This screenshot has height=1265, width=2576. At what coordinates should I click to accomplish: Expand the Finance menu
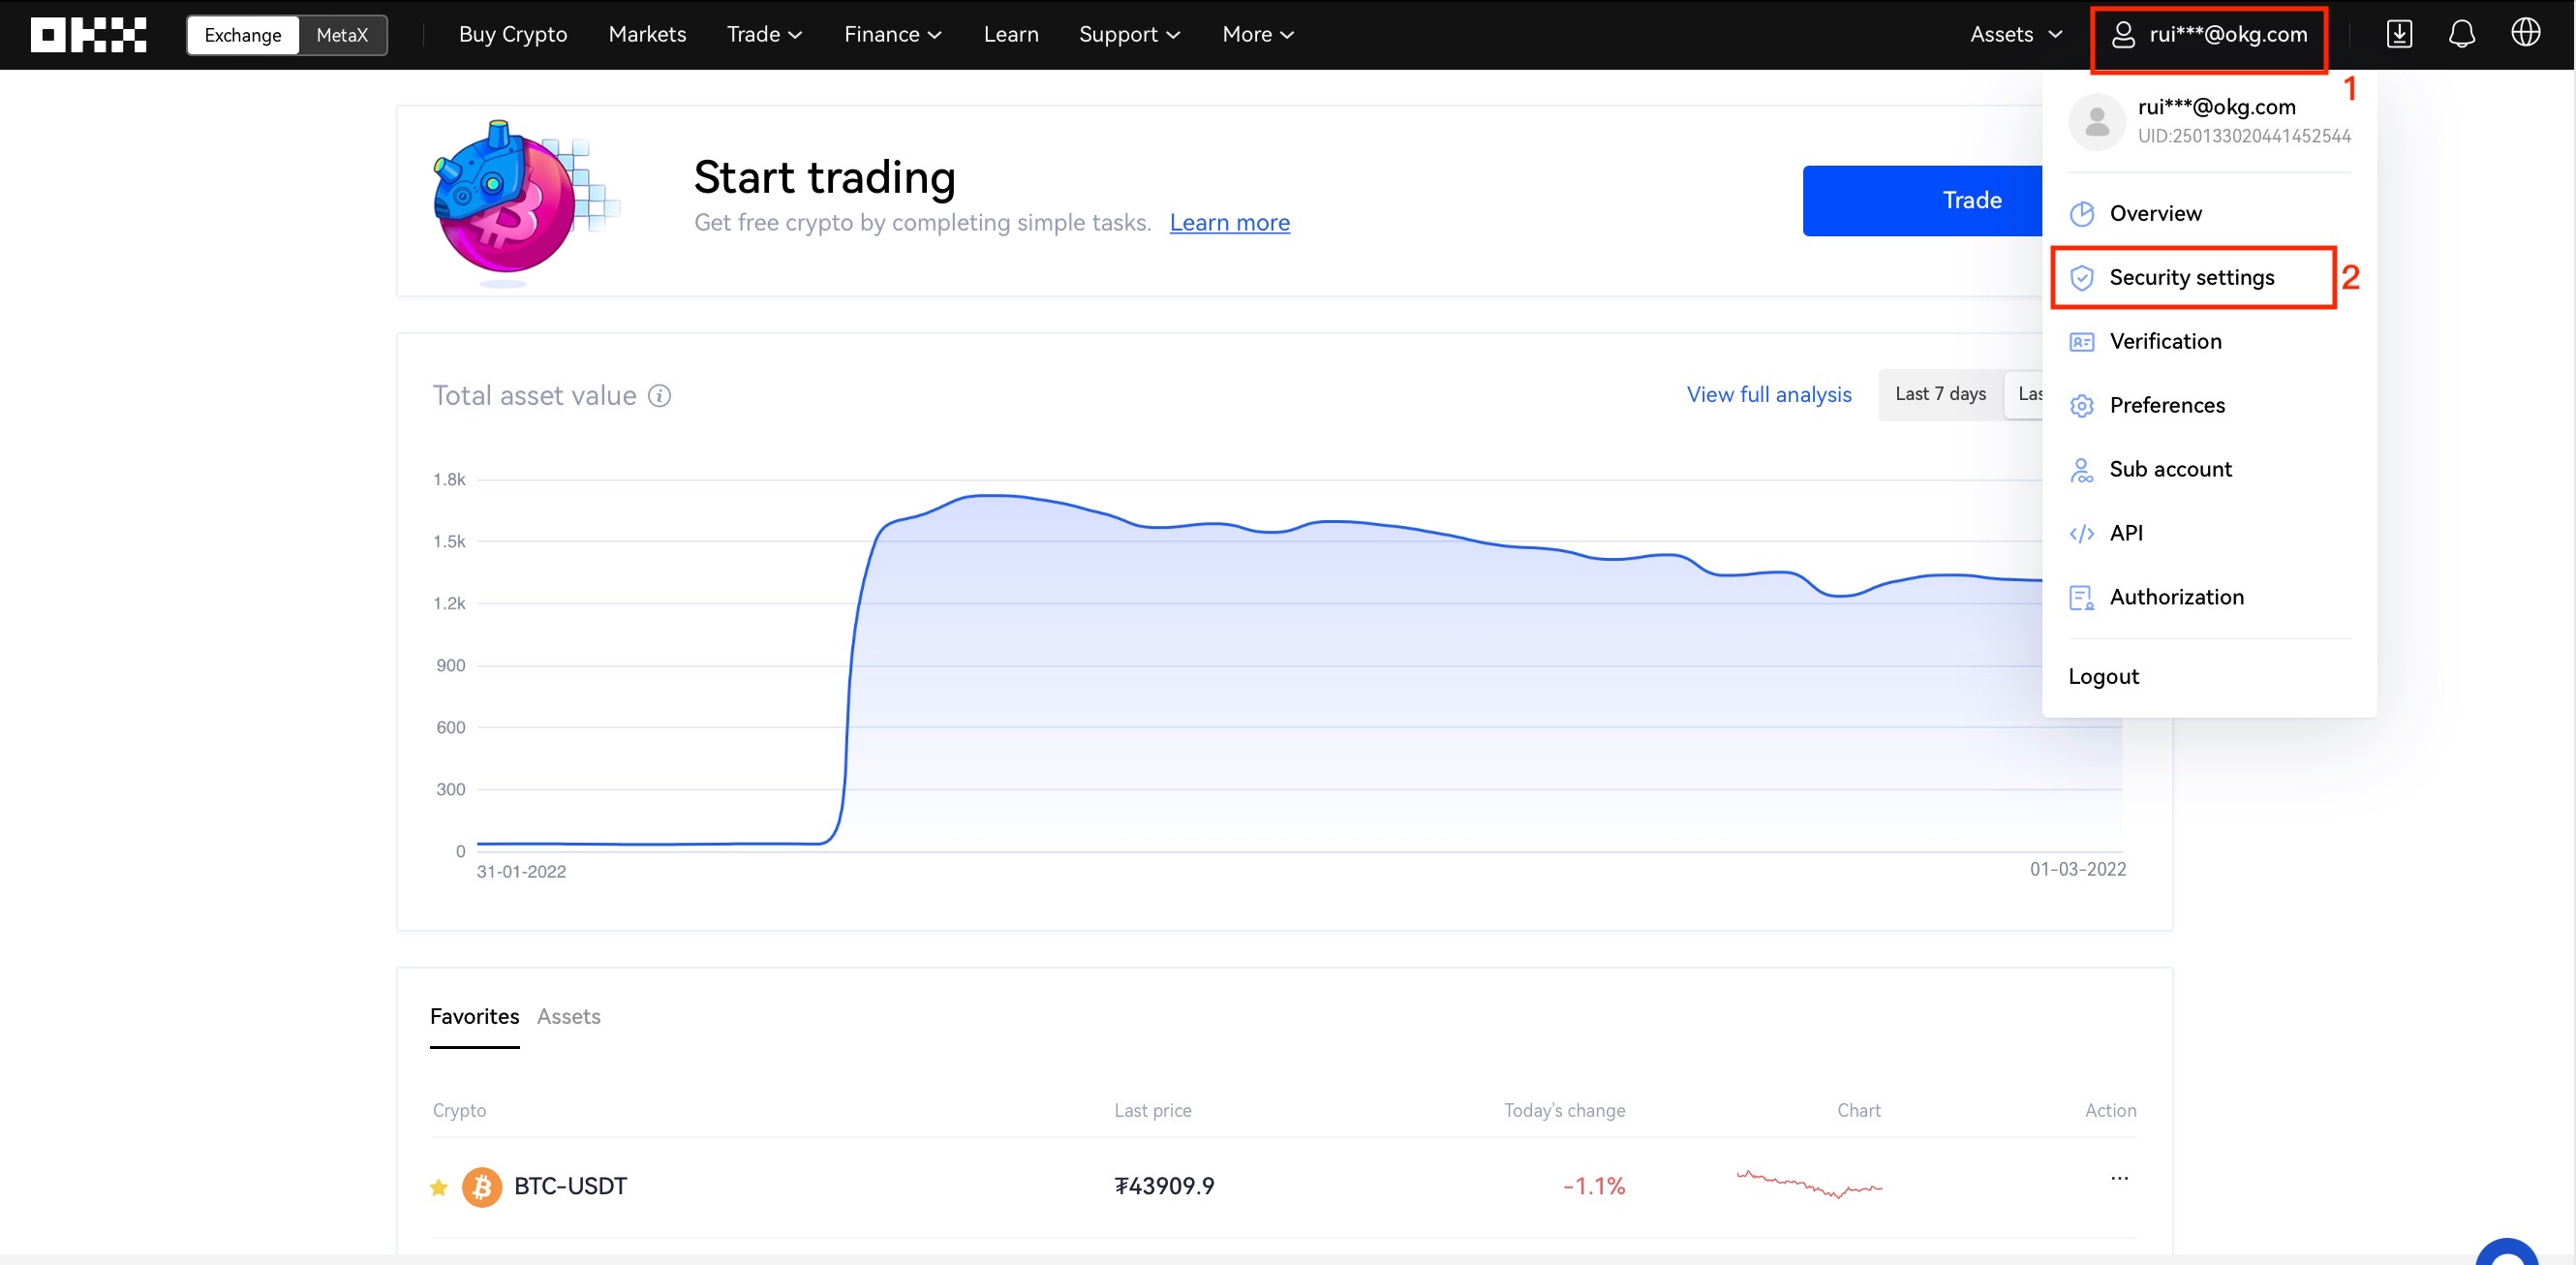point(892,34)
